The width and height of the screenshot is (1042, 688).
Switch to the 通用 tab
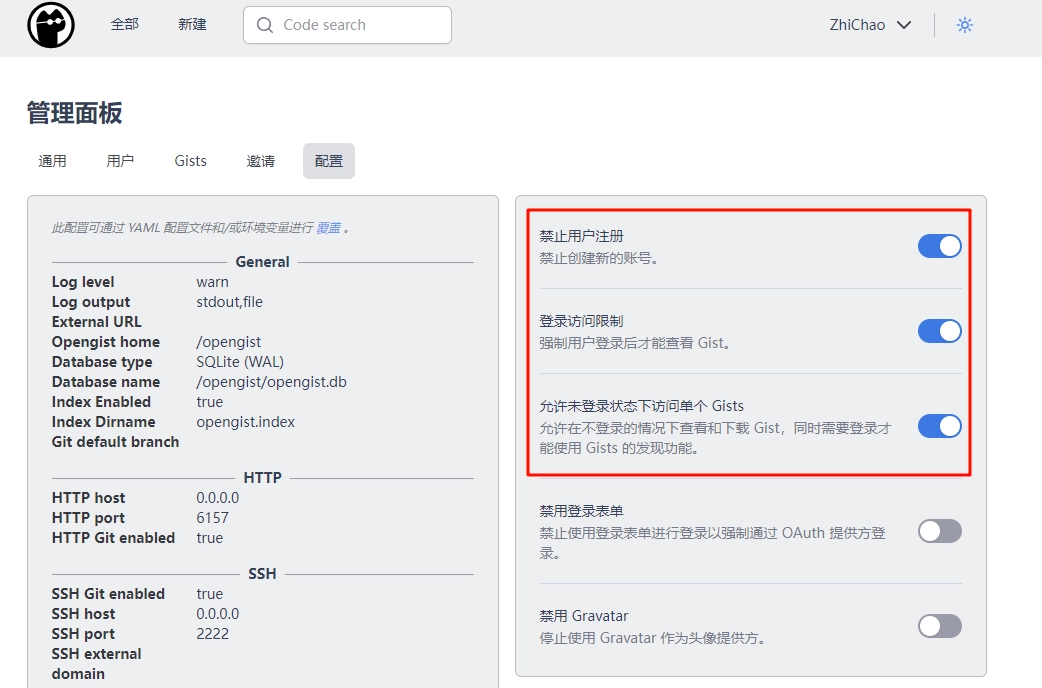(x=52, y=161)
